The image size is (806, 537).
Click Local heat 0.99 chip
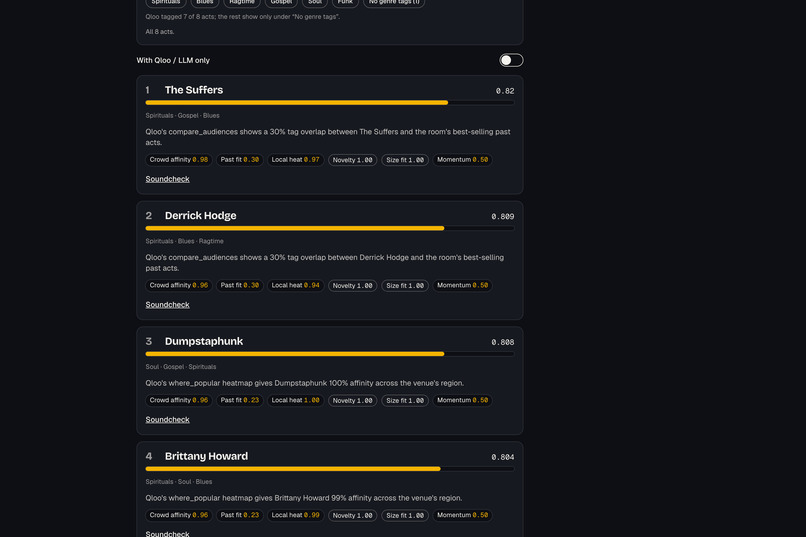click(x=296, y=515)
